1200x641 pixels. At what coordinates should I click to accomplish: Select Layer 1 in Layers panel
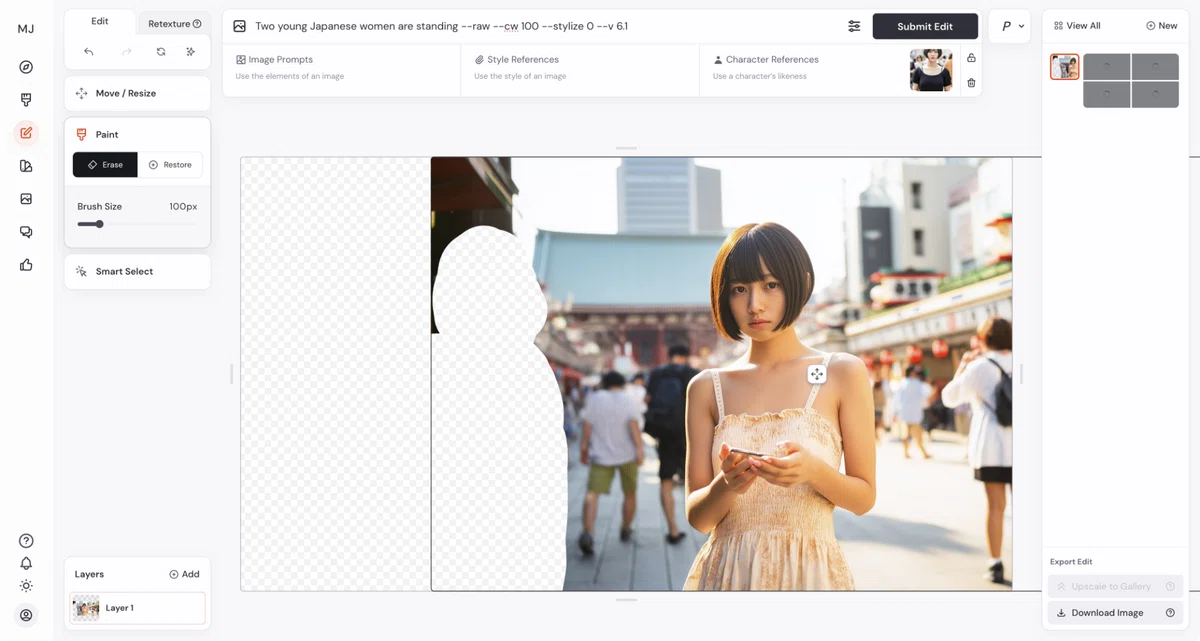137,608
